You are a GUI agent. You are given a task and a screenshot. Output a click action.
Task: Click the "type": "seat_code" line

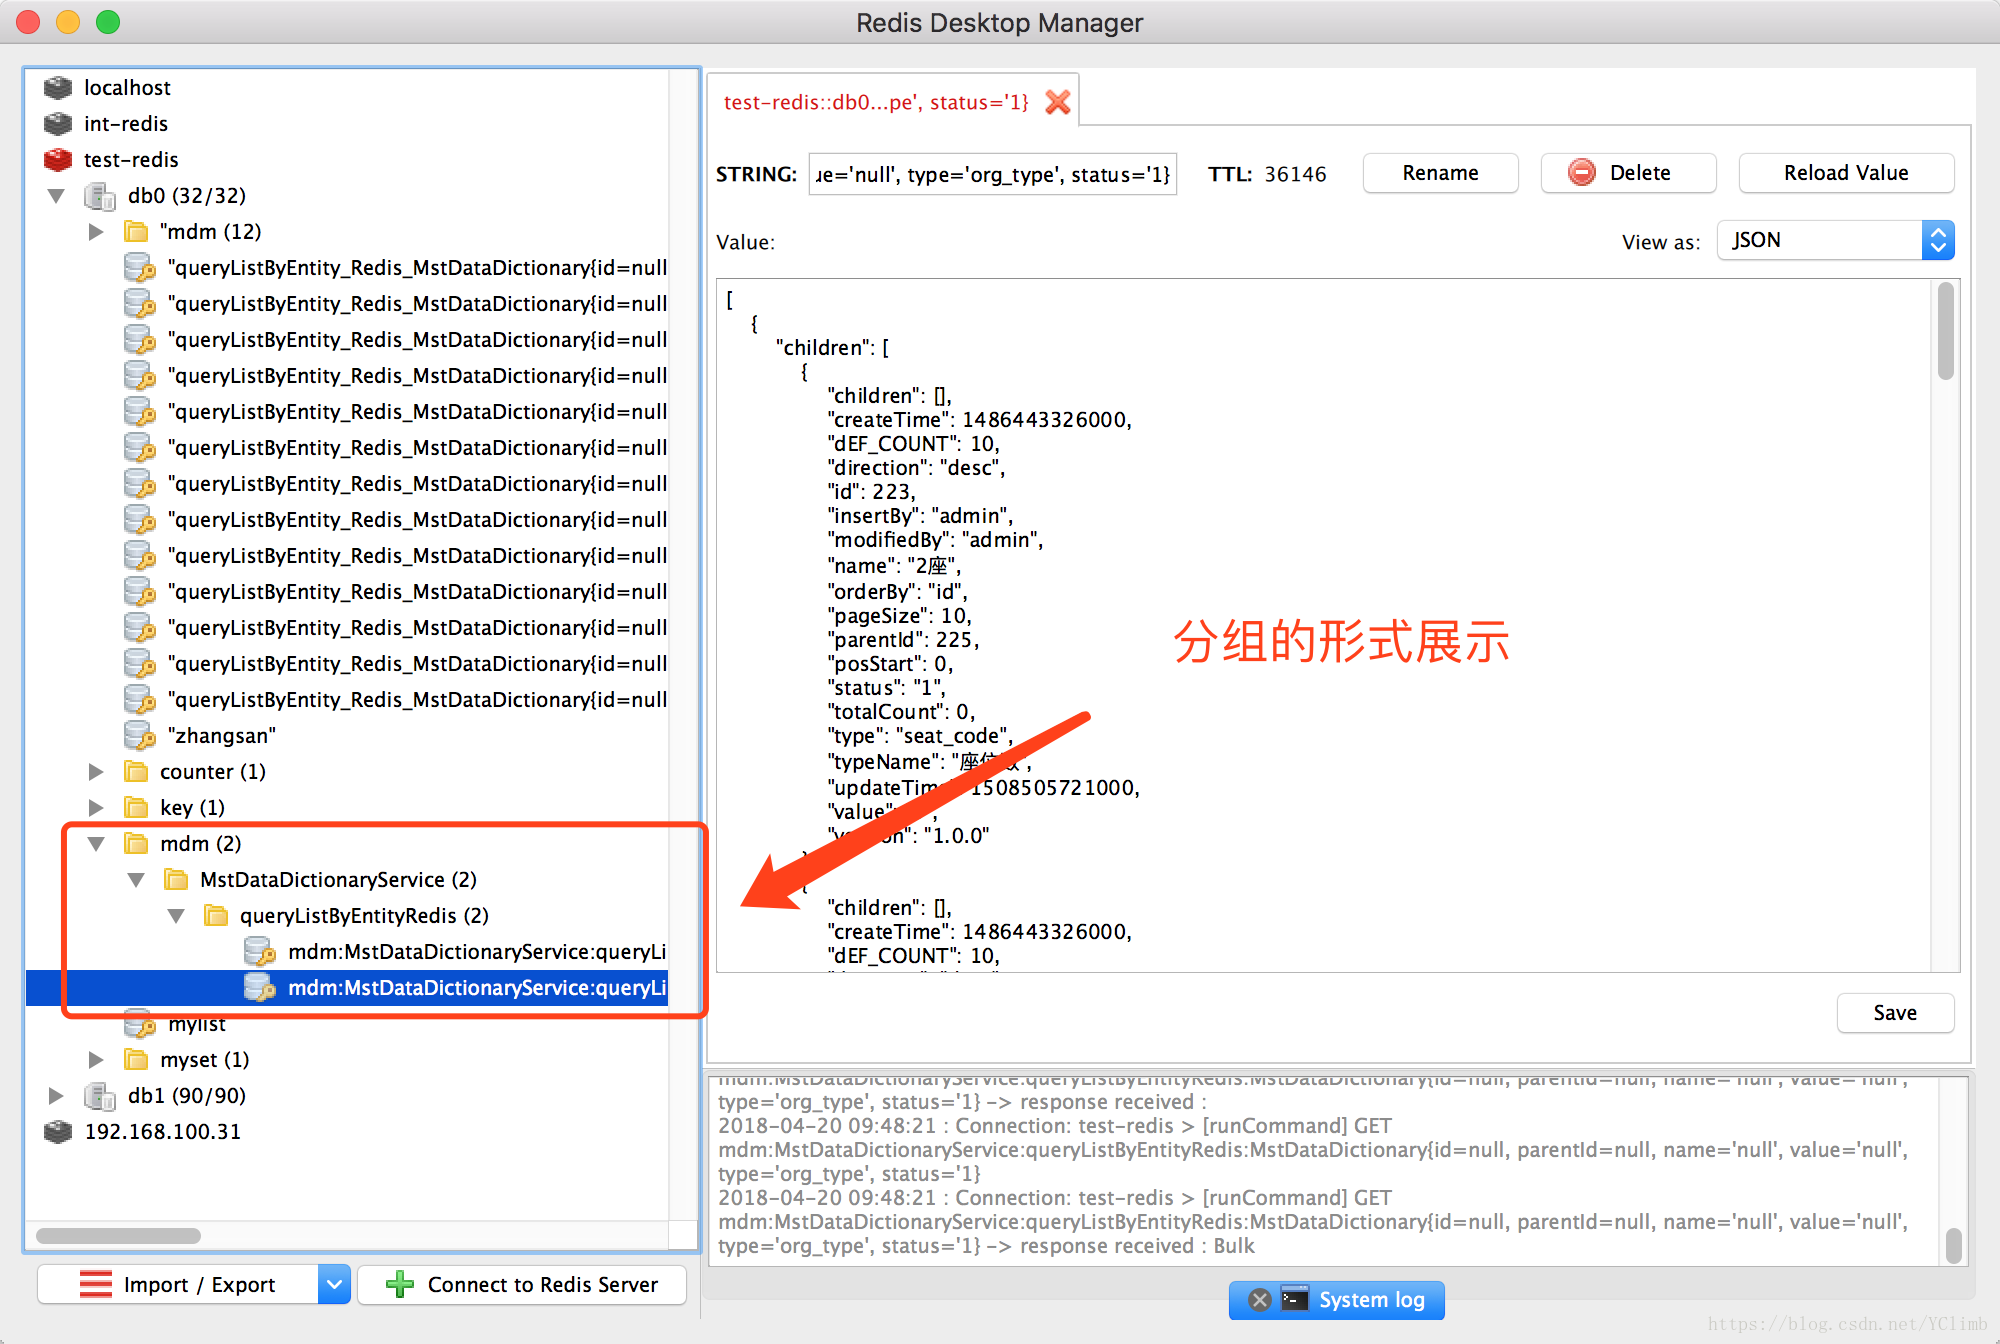[x=921, y=736]
